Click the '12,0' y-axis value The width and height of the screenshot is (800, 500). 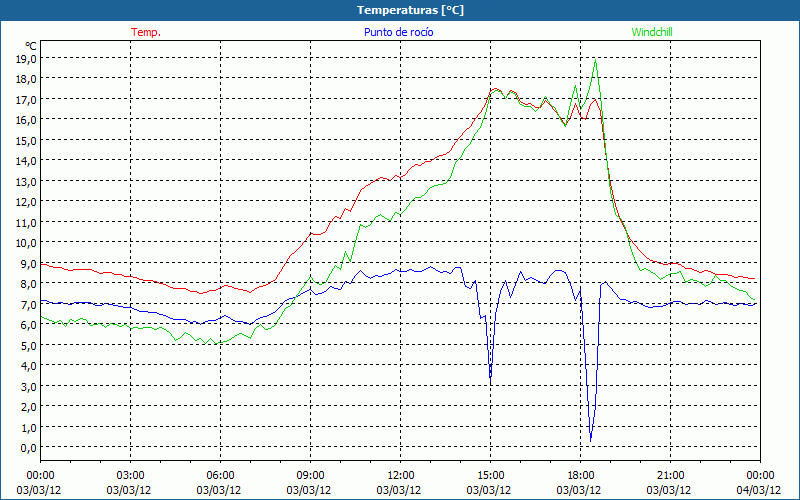pyautogui.click(x=26, y=202)
